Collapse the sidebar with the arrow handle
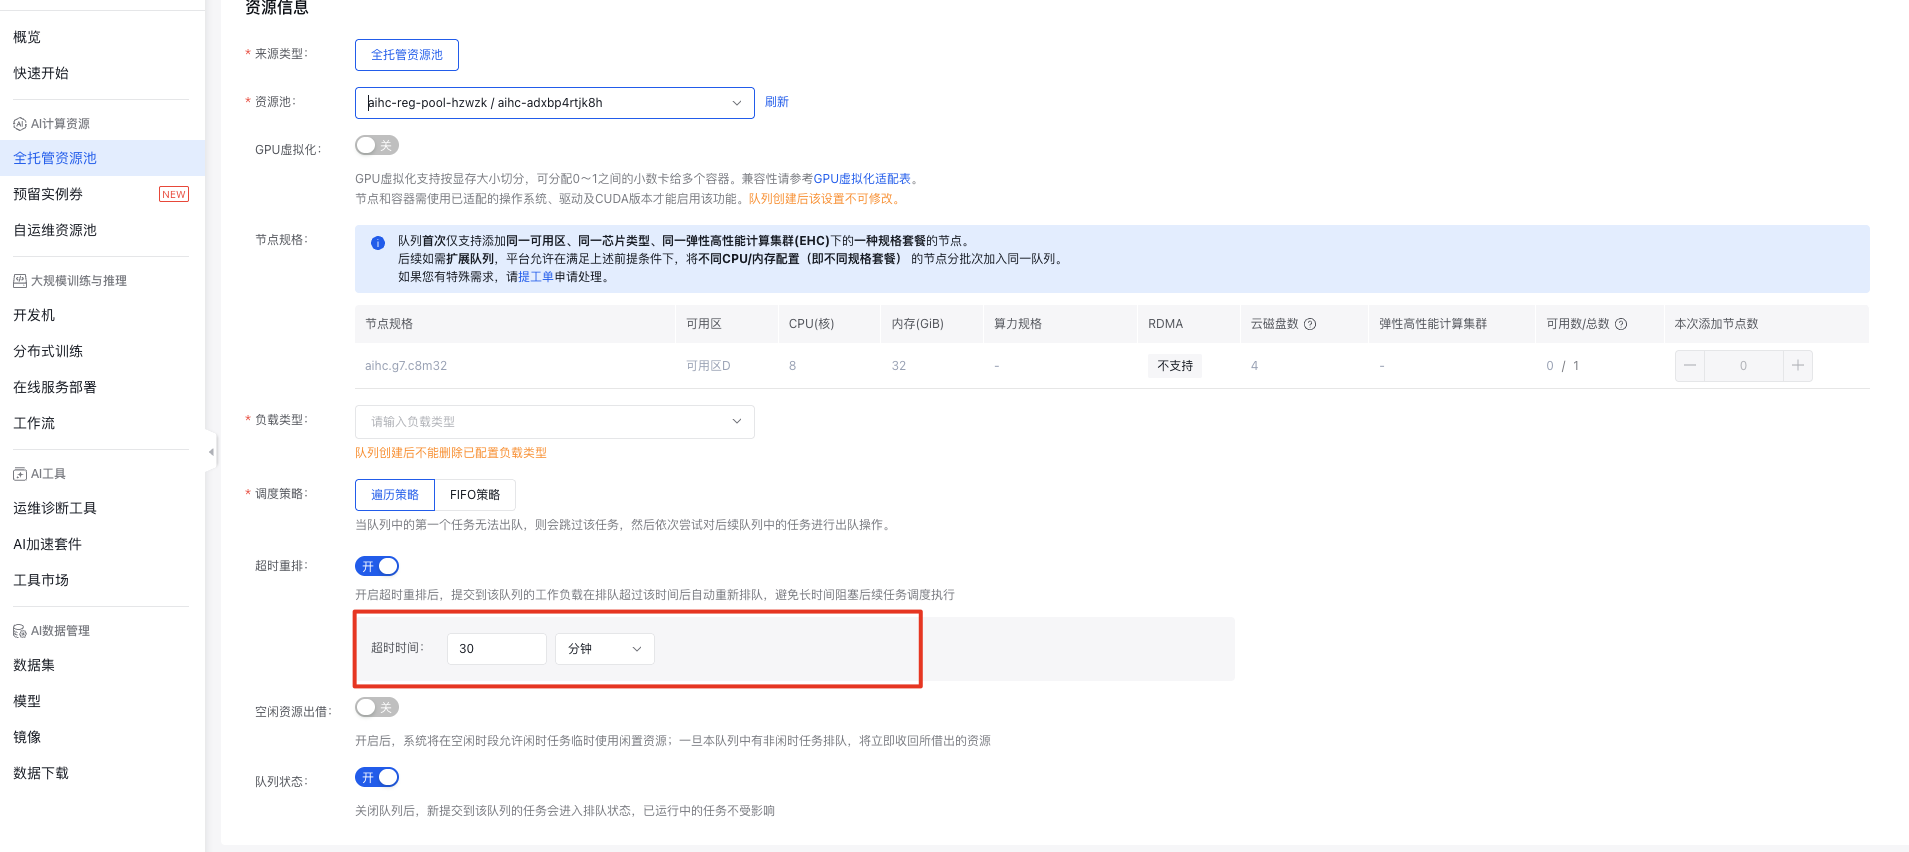This screenshot has height=852, width=1909. (211, 452)
